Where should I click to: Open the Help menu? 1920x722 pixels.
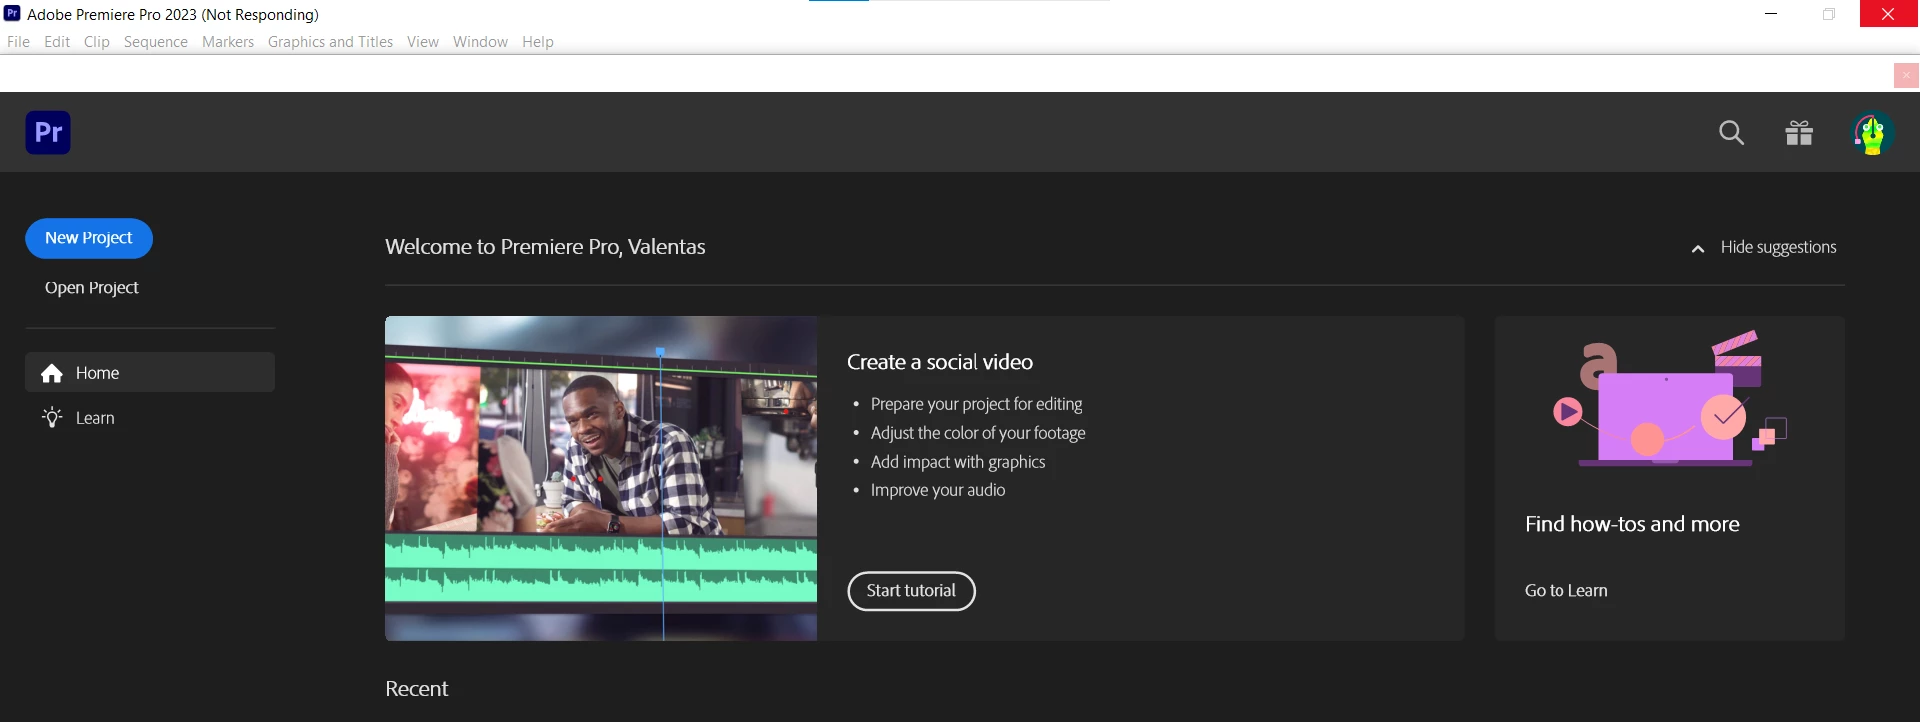pyautogui.click(x=538, y=42)
